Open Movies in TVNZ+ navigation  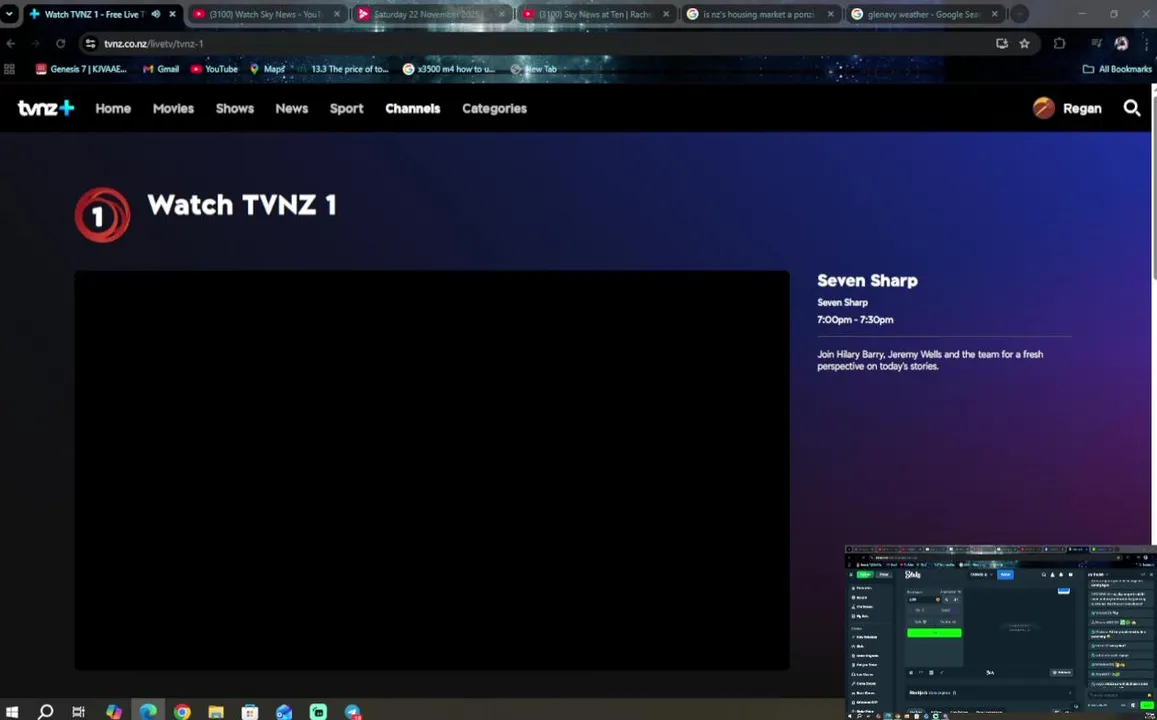tap(173, 108)
